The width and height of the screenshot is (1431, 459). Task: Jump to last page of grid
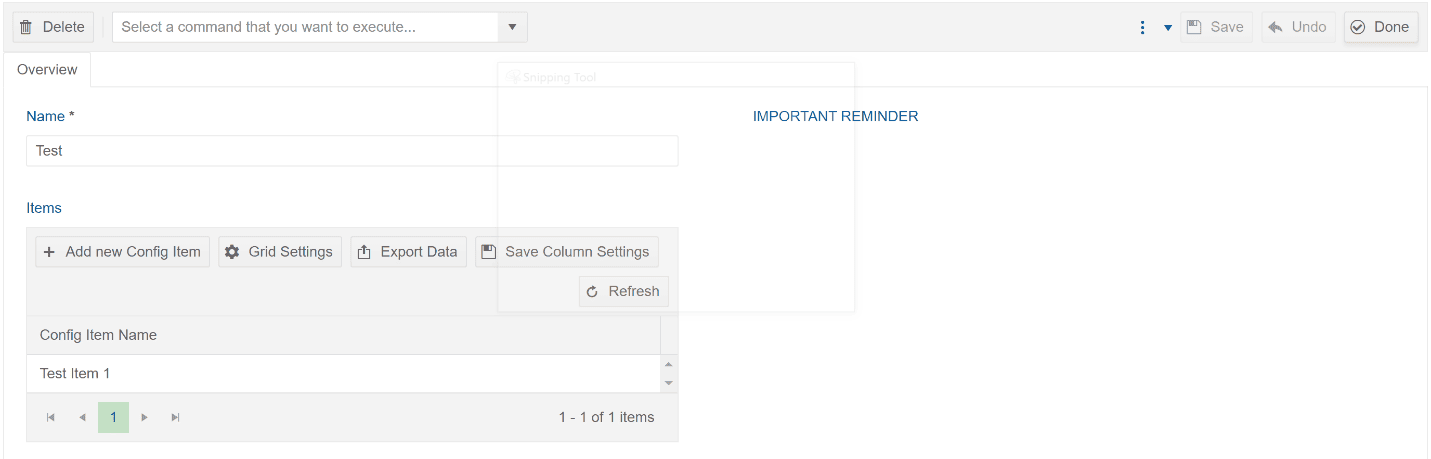tap(176, 417)
